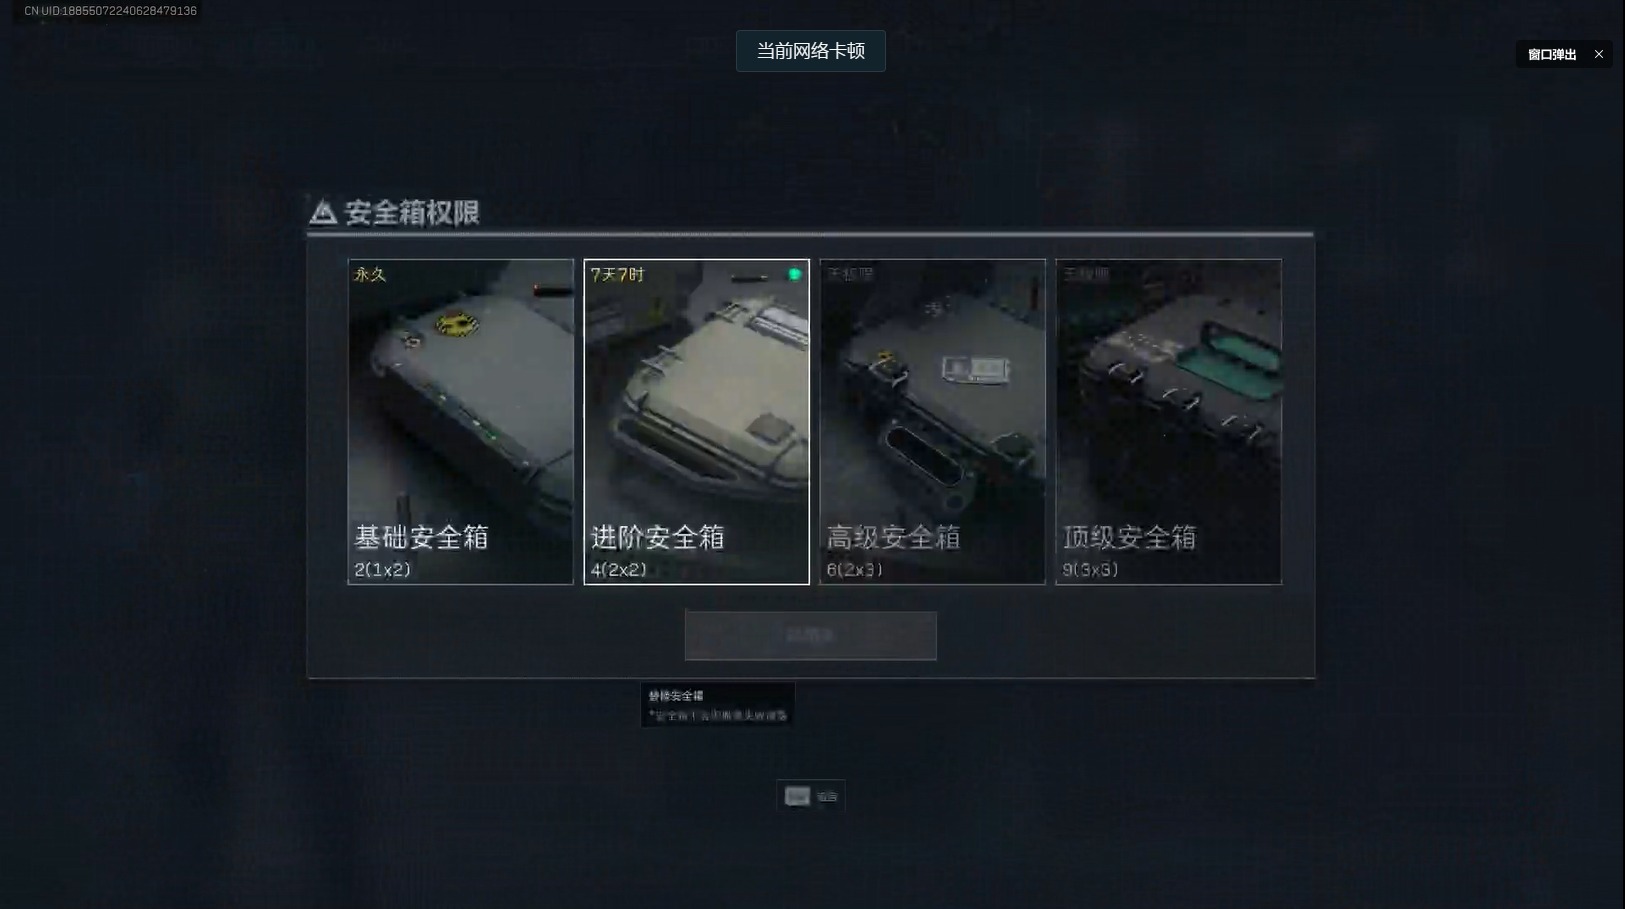Select the 顶级安全箱 card

(1168, 422)
